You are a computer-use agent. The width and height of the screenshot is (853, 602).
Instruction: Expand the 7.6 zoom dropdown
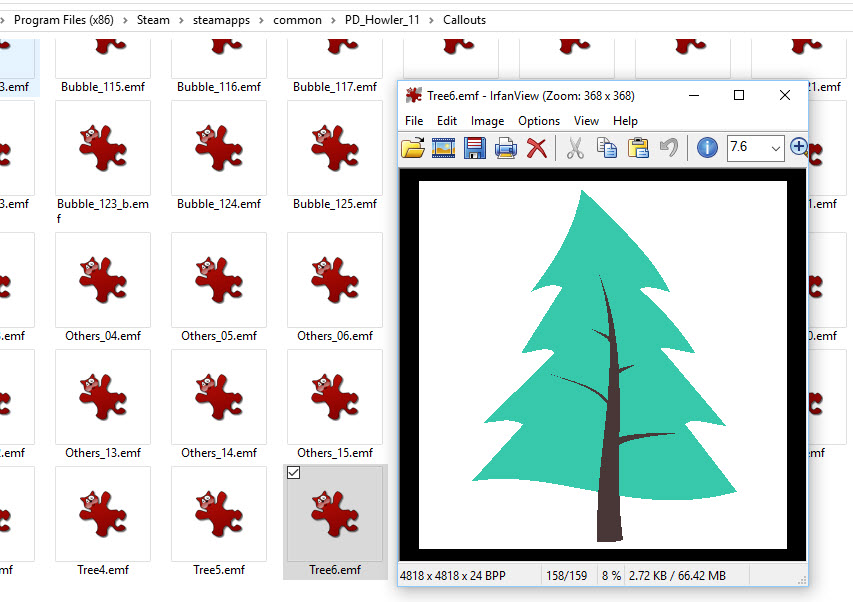(776, 148)
